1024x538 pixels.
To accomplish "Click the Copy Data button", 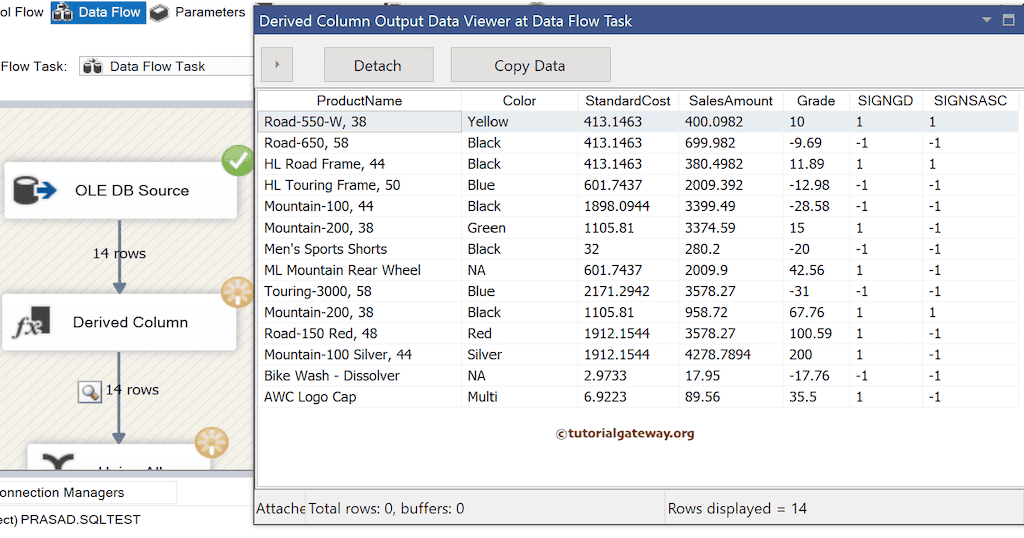I will click(x=530, y=66).
